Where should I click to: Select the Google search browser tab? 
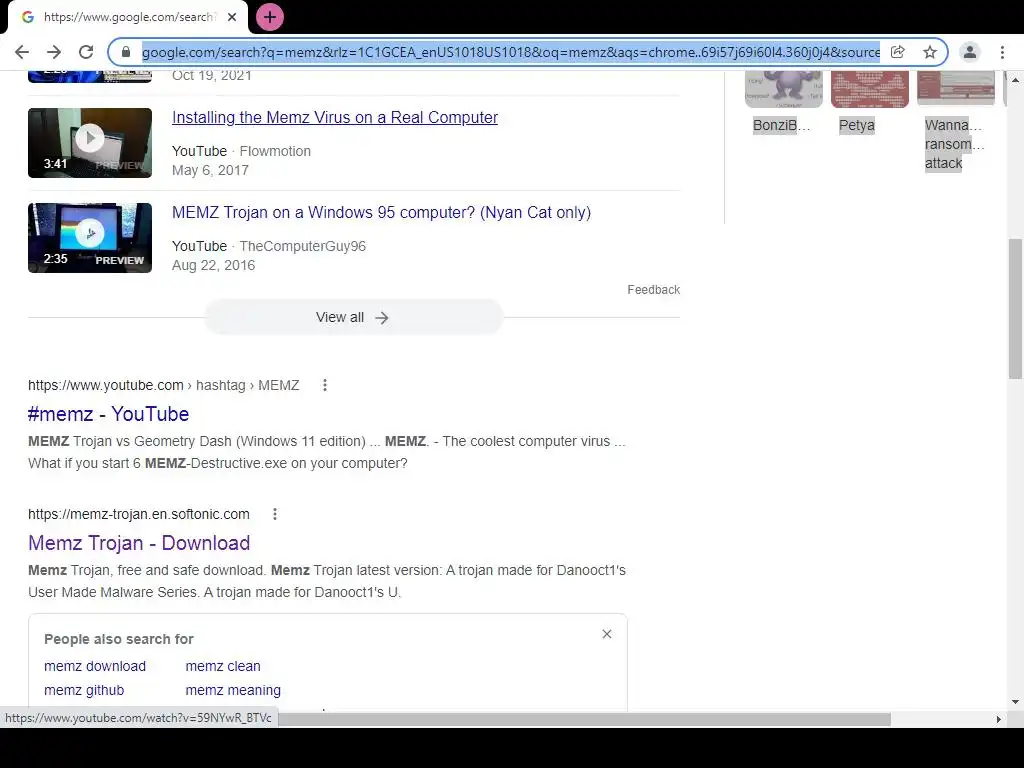click(x=128, y=17)
